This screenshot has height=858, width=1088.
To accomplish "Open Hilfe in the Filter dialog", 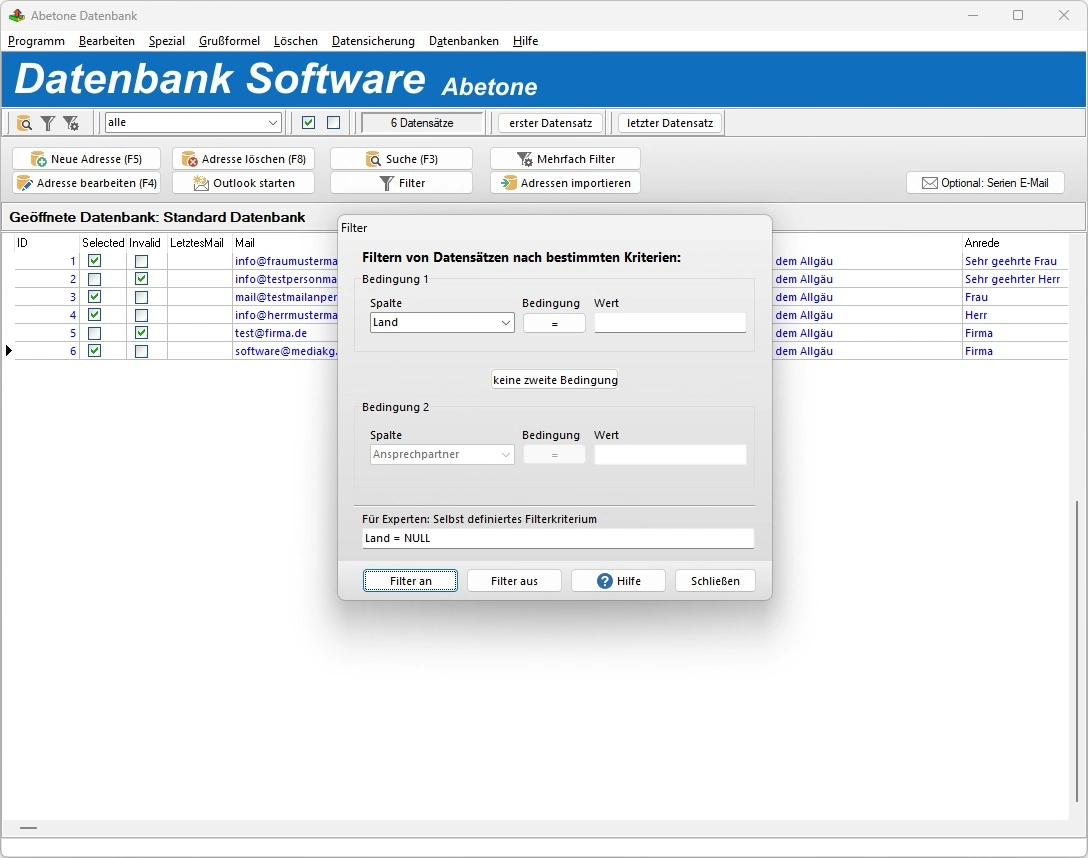I will pyautogui.click(x=618, y=581).
